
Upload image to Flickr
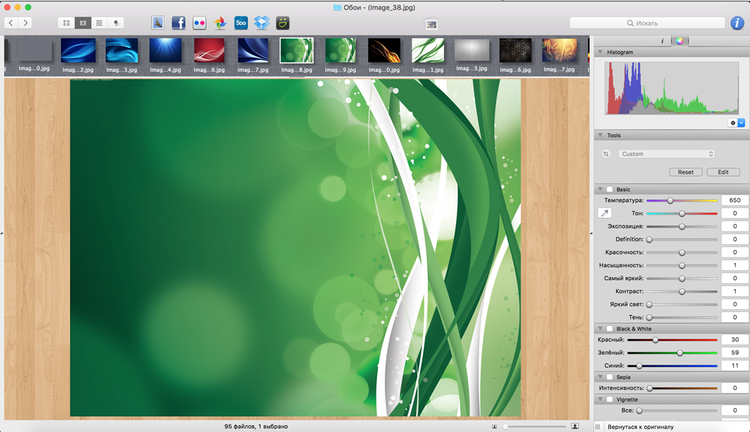[x=199, y=22]
